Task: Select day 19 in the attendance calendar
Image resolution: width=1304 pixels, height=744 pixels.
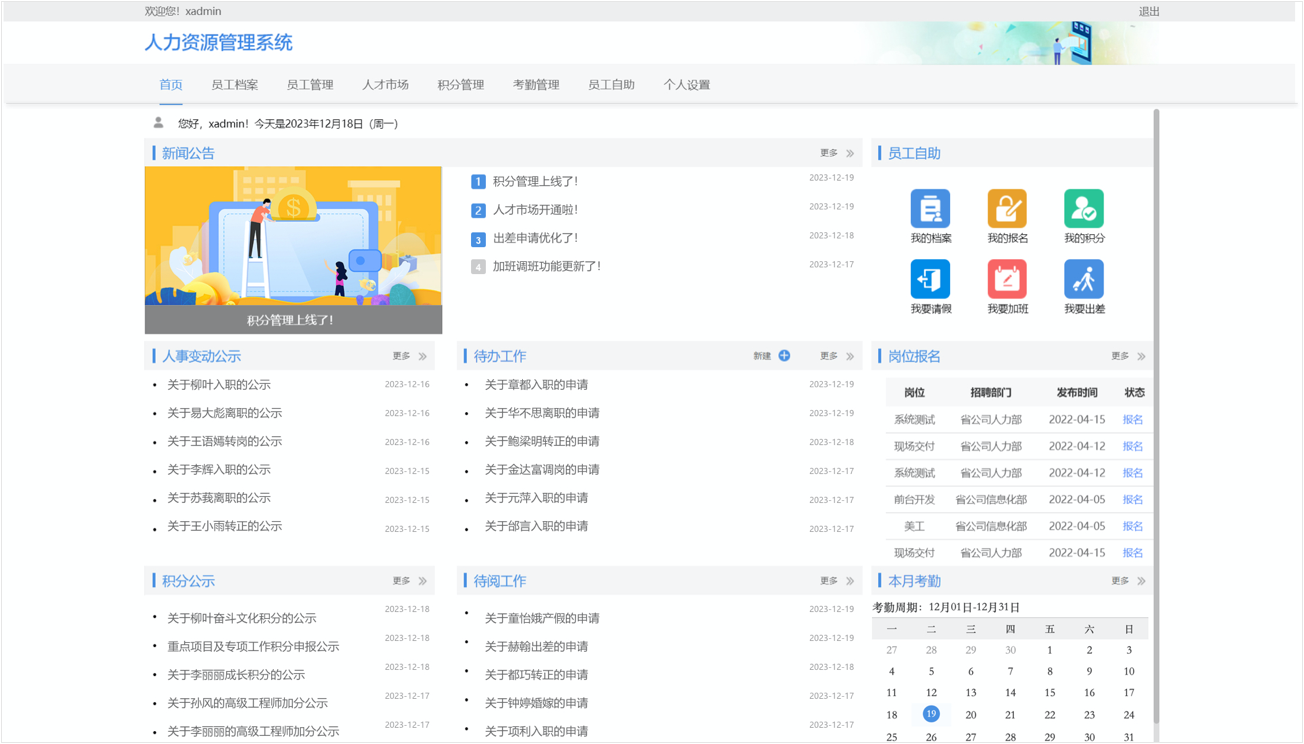Action: coord(931,714)
